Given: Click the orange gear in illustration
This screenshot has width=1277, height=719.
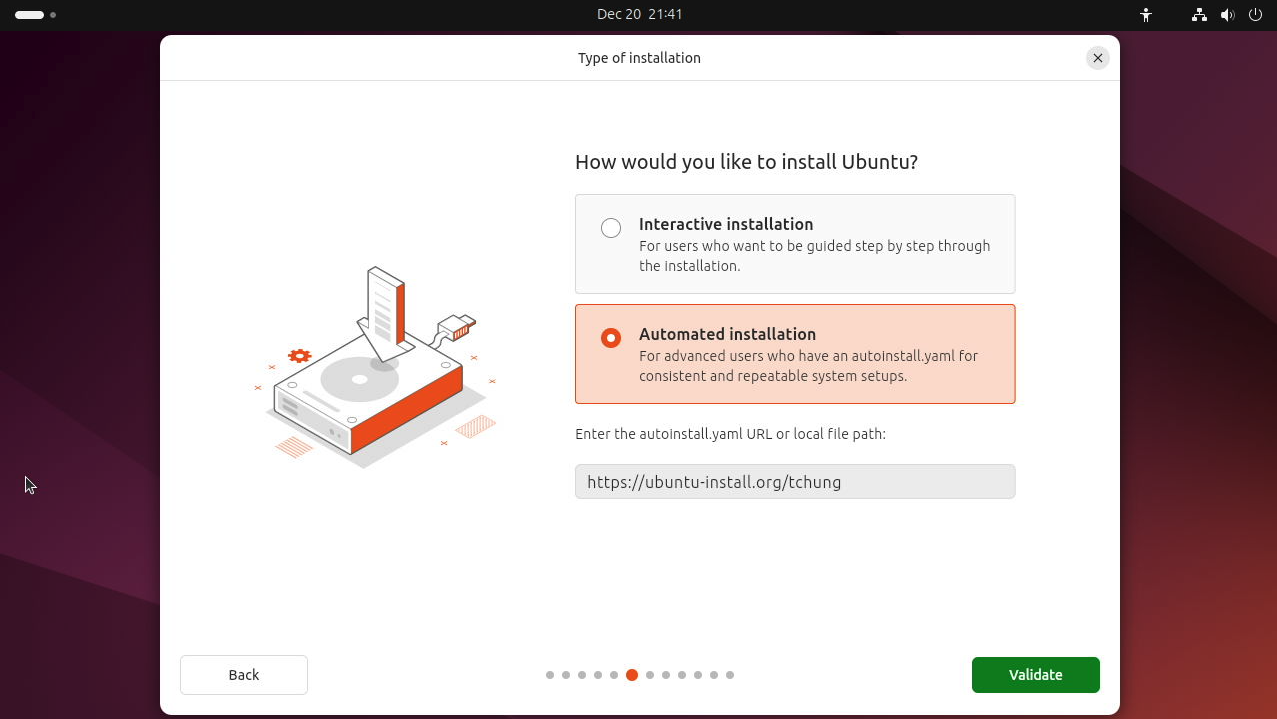Looking at the screenshot, I should point(299,356).
